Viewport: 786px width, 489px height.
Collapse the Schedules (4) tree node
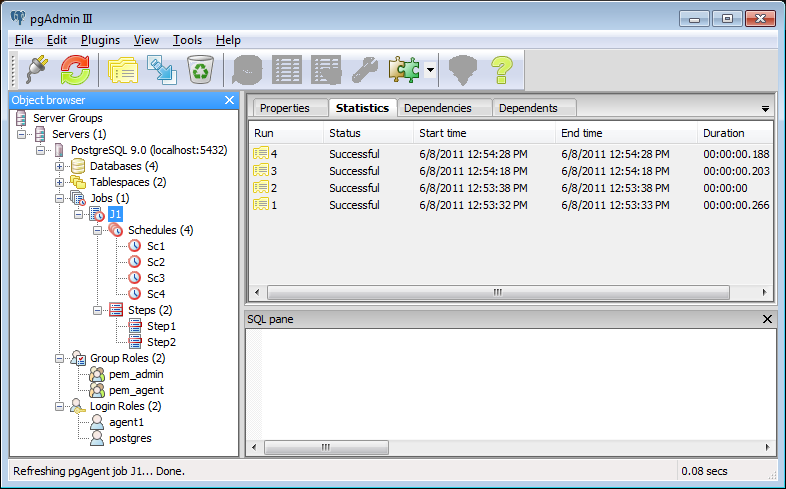(98, 230)
